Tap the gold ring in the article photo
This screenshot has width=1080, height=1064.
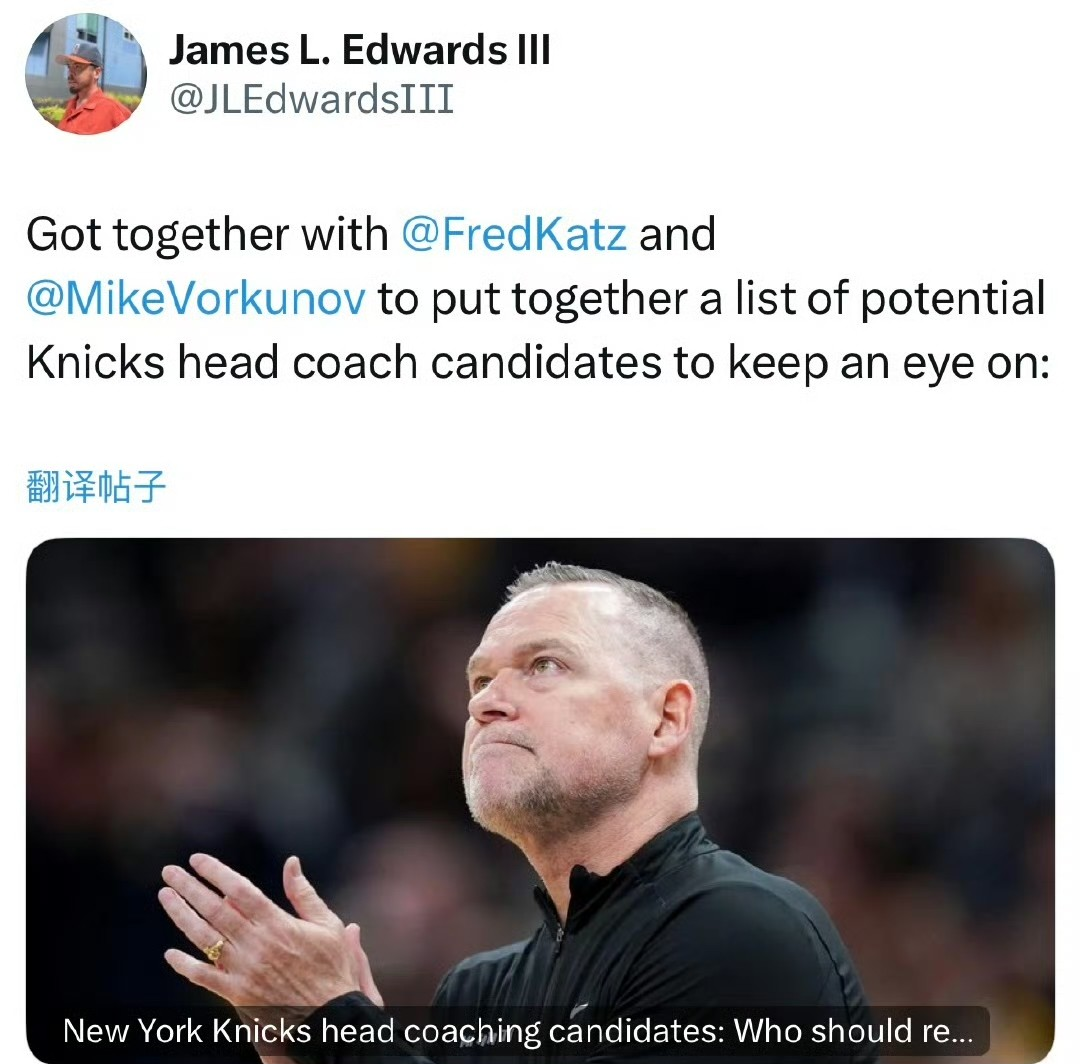(214, 950)
